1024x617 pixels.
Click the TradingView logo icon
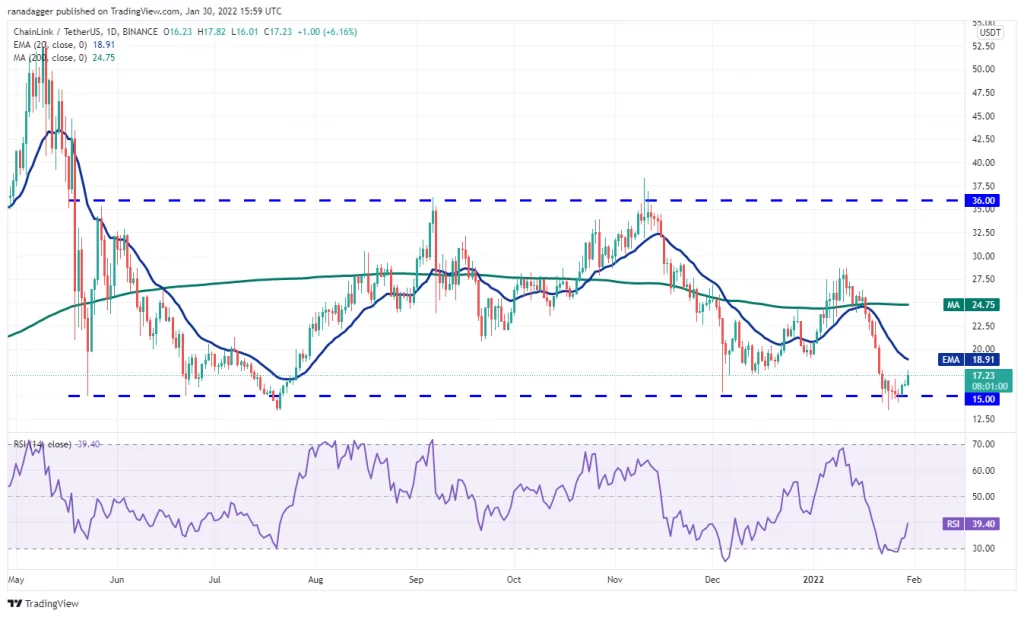pos(14,604)
